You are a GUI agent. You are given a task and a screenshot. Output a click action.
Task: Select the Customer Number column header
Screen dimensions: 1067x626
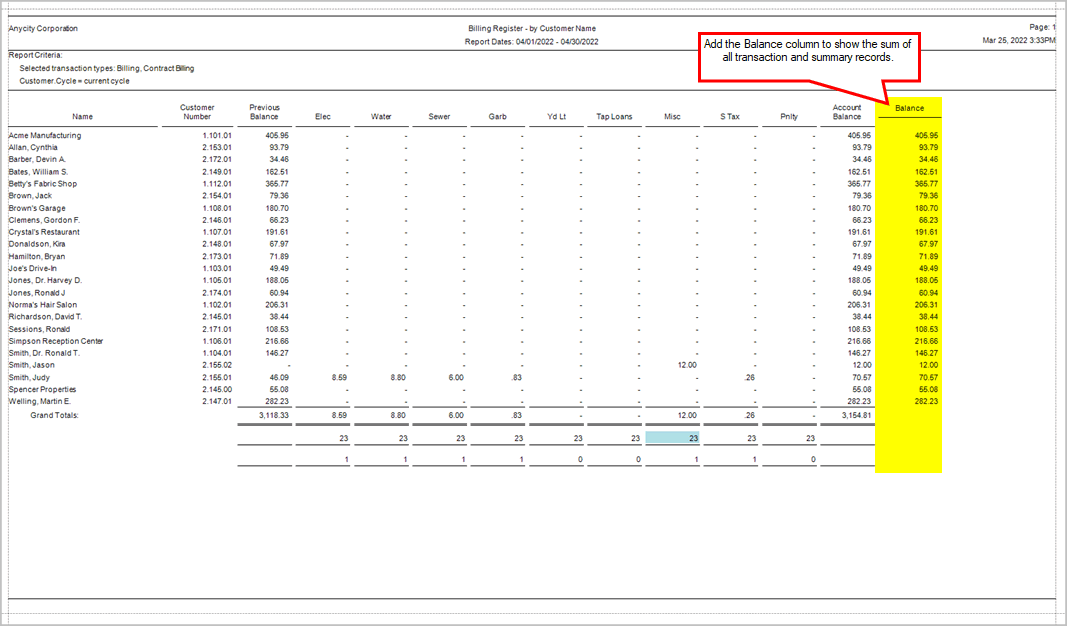197,111
